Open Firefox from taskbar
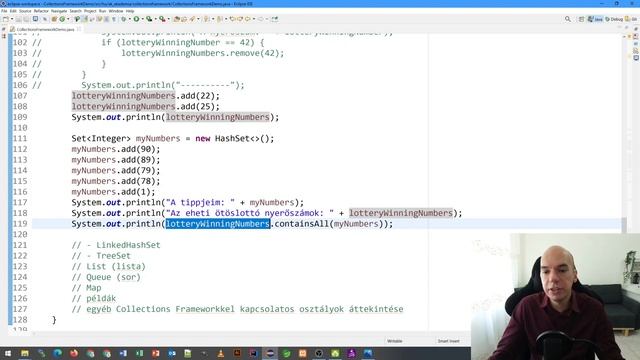 [x=74, y=353]
